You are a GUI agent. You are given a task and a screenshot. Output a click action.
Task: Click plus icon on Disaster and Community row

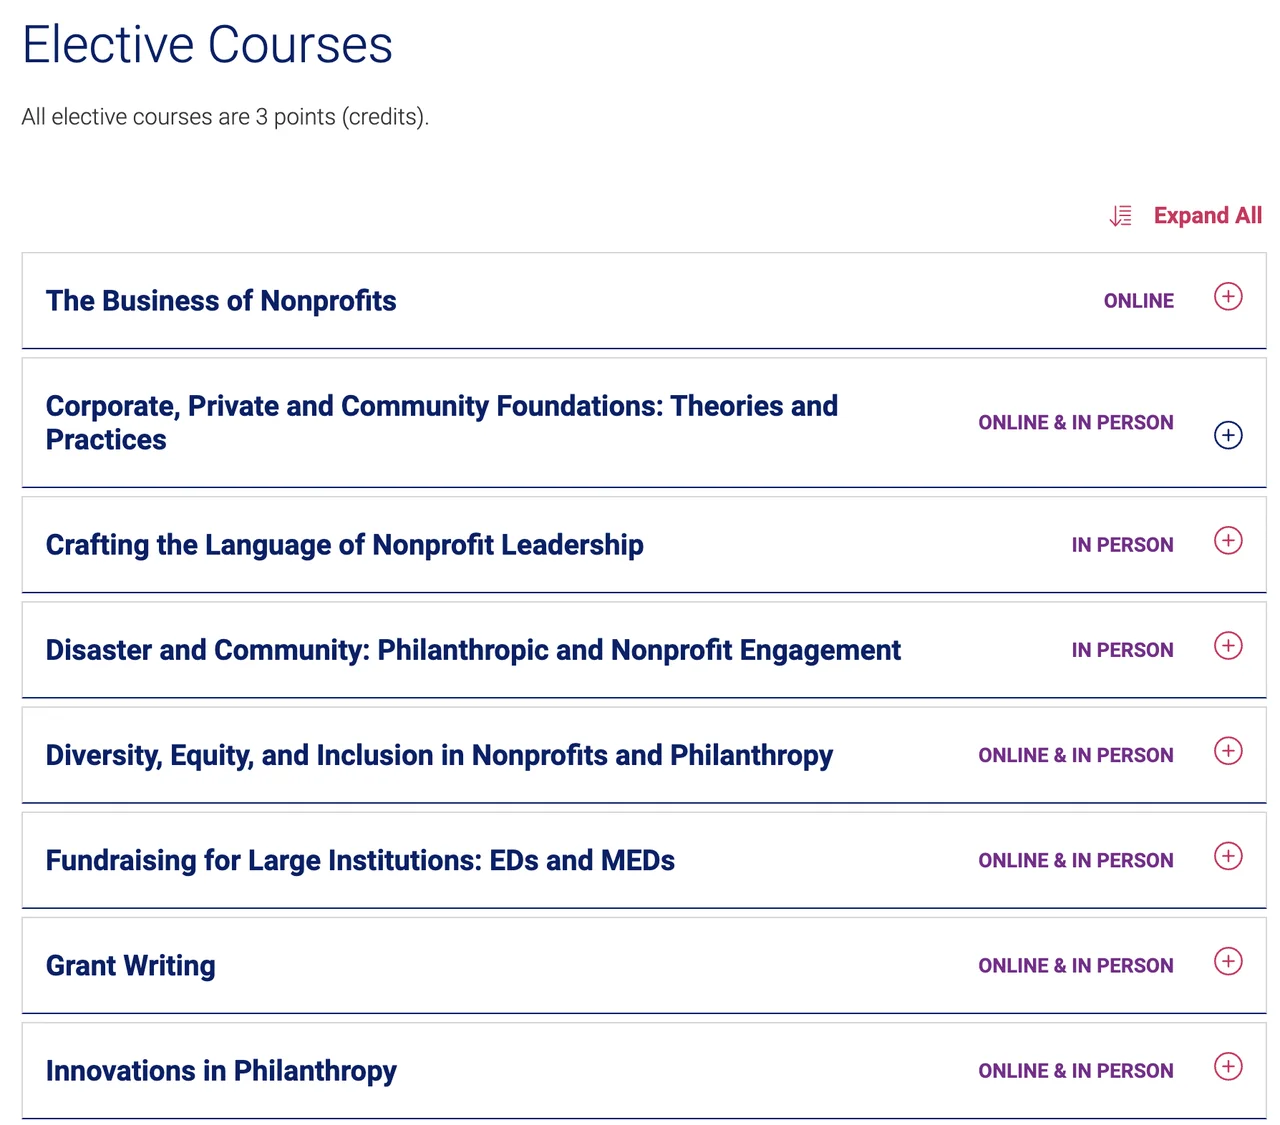point(1228,646)
